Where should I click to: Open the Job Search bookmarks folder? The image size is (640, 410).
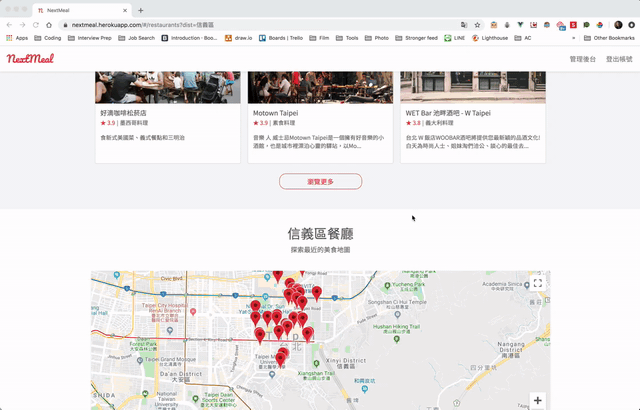(x=137, y=38)
